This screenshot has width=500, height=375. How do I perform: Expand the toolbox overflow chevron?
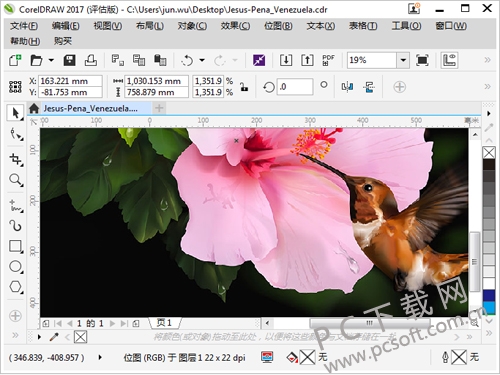pyautogui.click(x=15, y=335)
